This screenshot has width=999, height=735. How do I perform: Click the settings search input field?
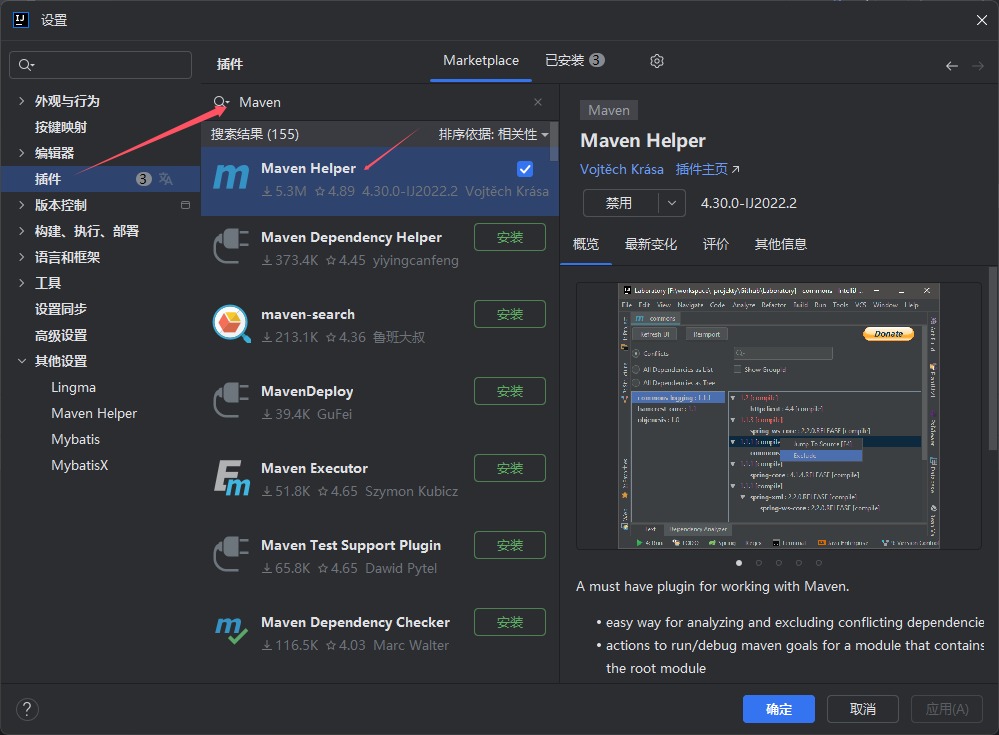tap(101, 65)
